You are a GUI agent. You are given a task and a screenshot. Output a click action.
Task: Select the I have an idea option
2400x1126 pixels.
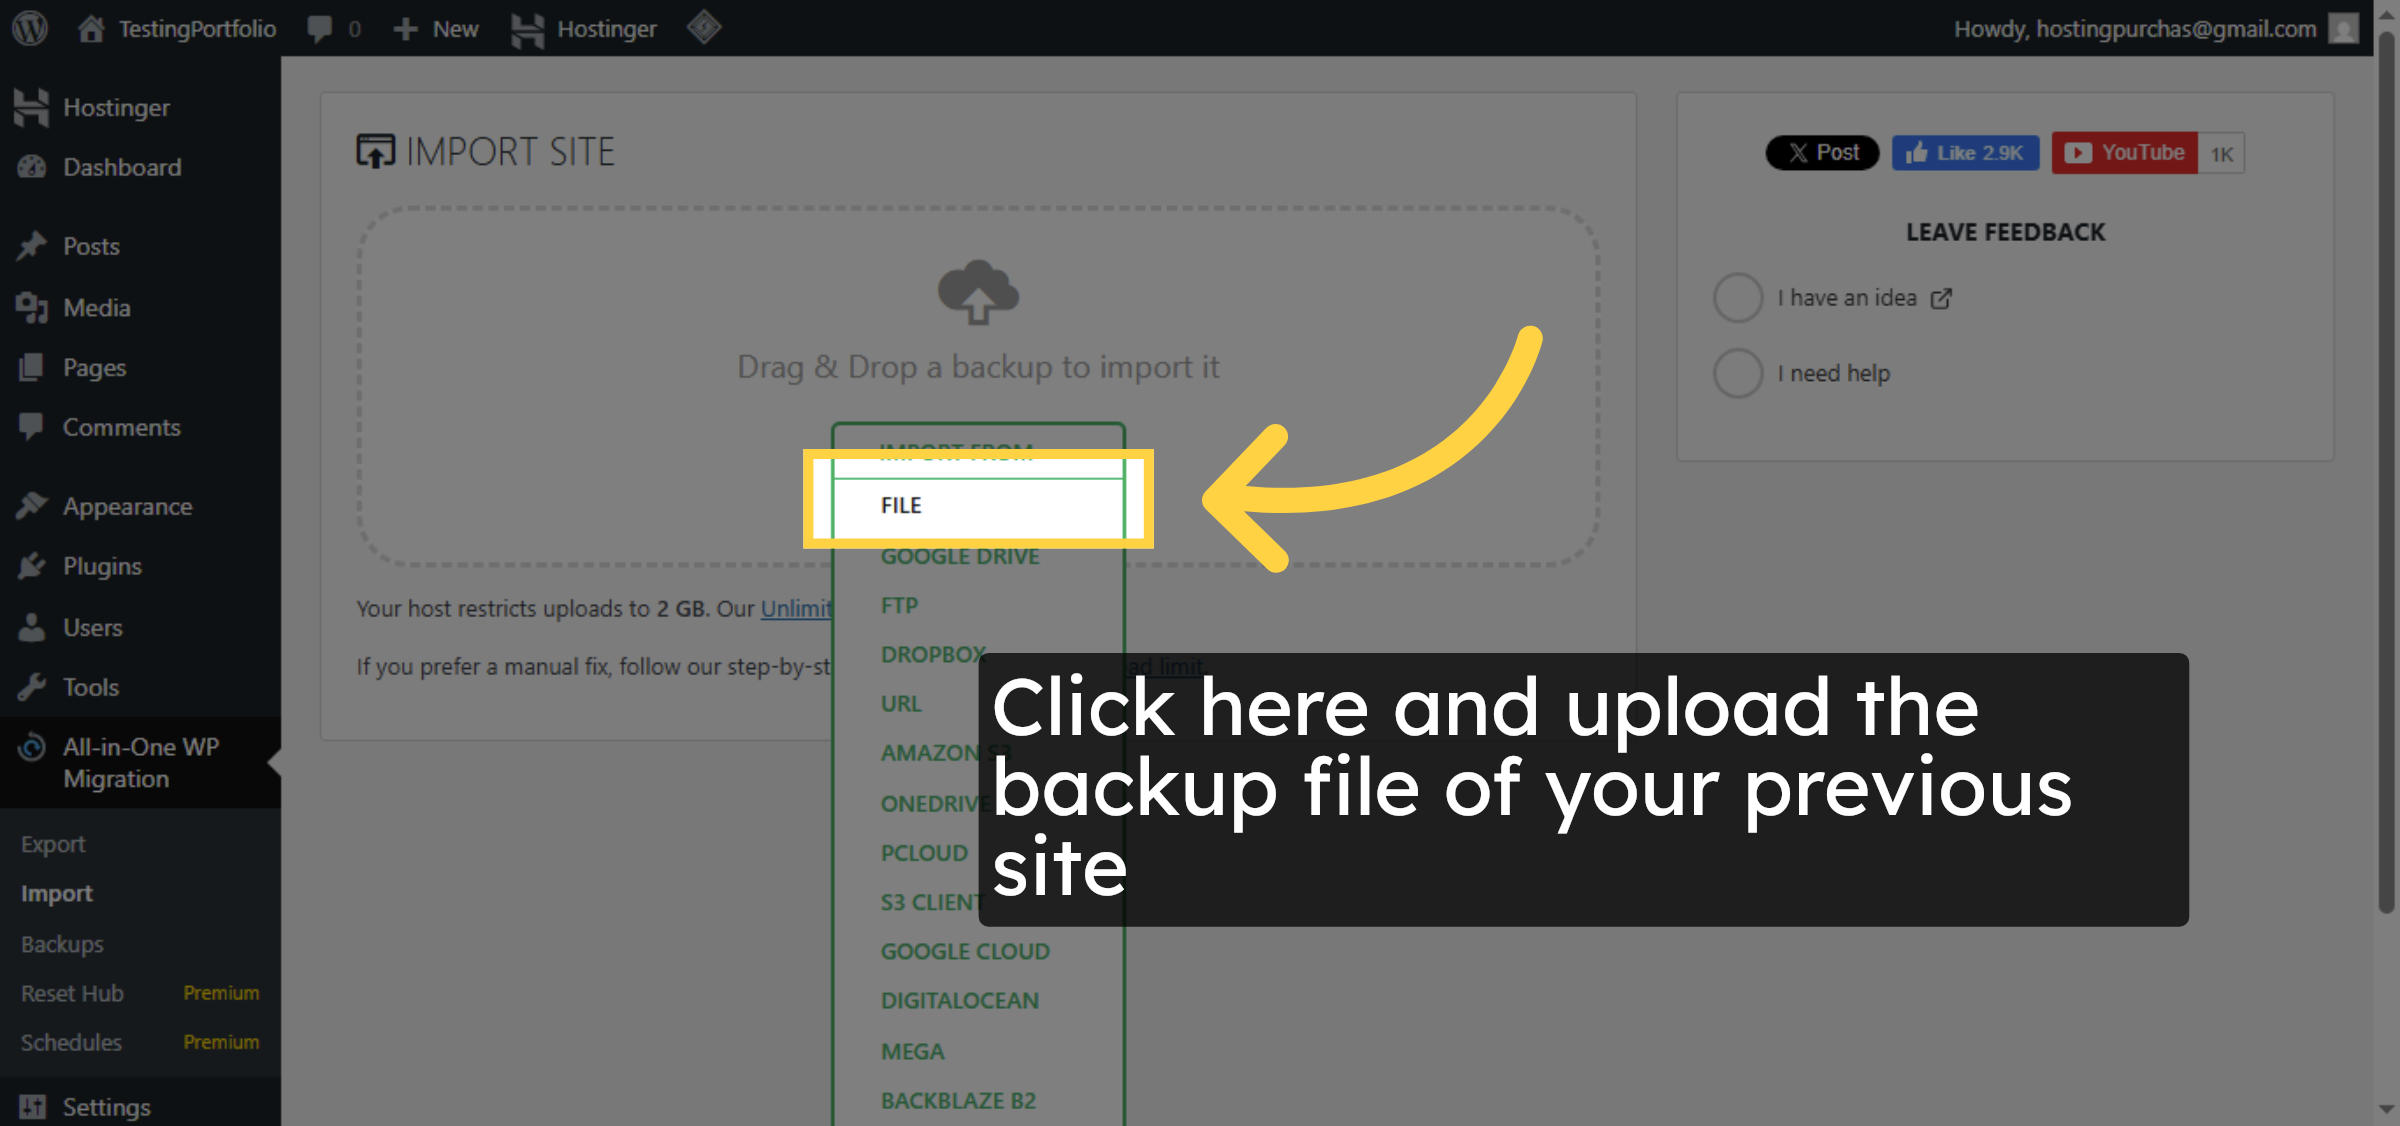click(x=1737, y=297)
